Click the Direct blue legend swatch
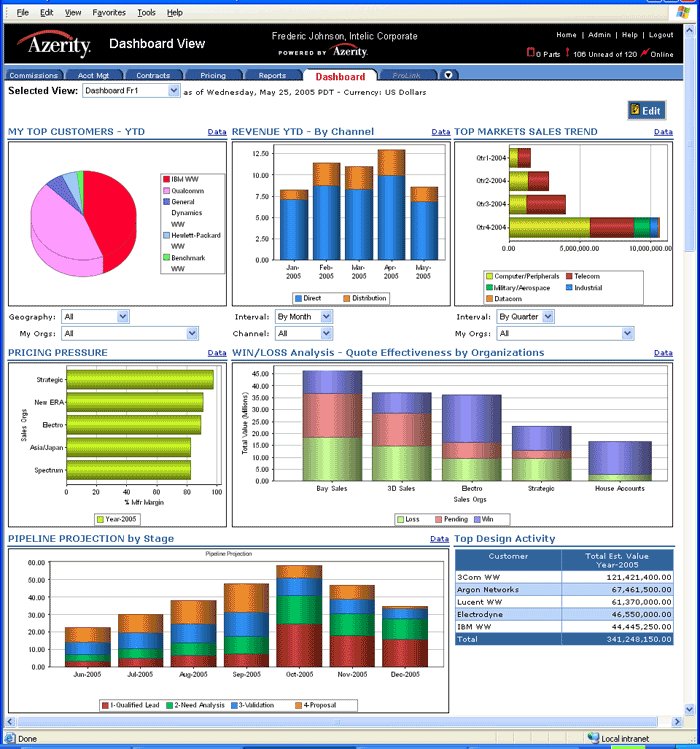The height and width of the screenshot is (749, 700). [x=298, y=298]
